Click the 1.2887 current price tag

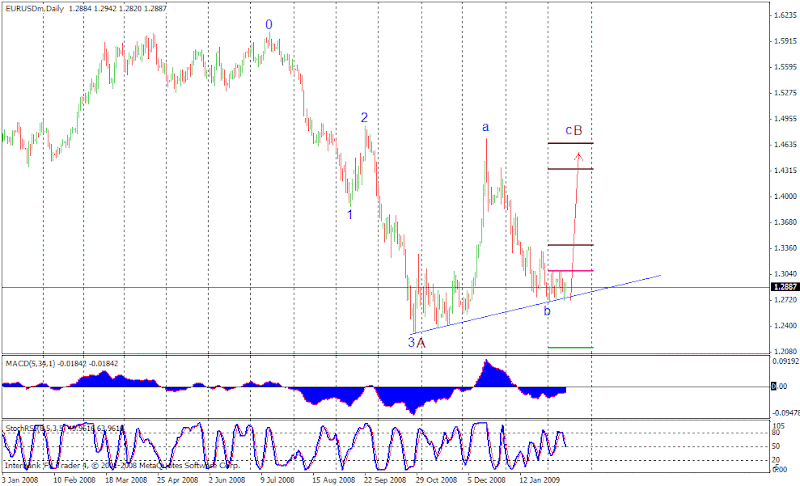(785, 287)
